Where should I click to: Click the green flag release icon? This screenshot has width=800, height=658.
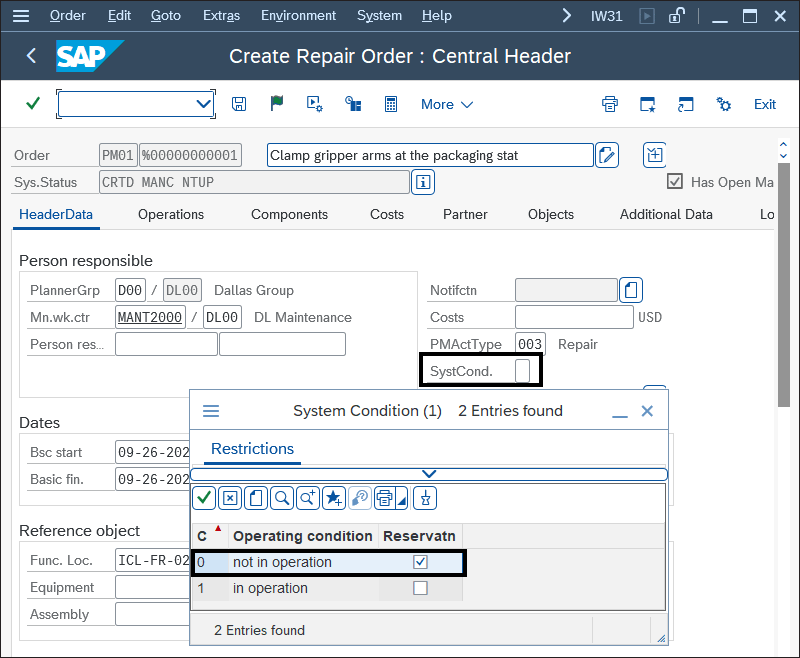(x=277, y=104)
